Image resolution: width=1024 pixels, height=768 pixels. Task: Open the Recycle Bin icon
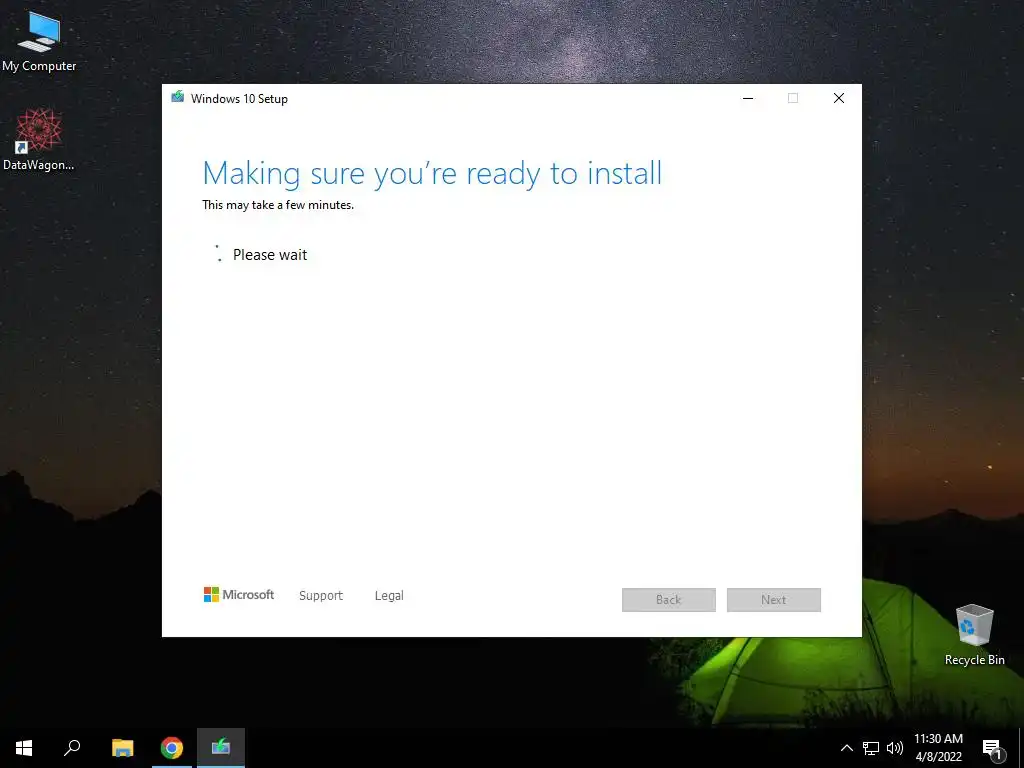click(974, 635)
